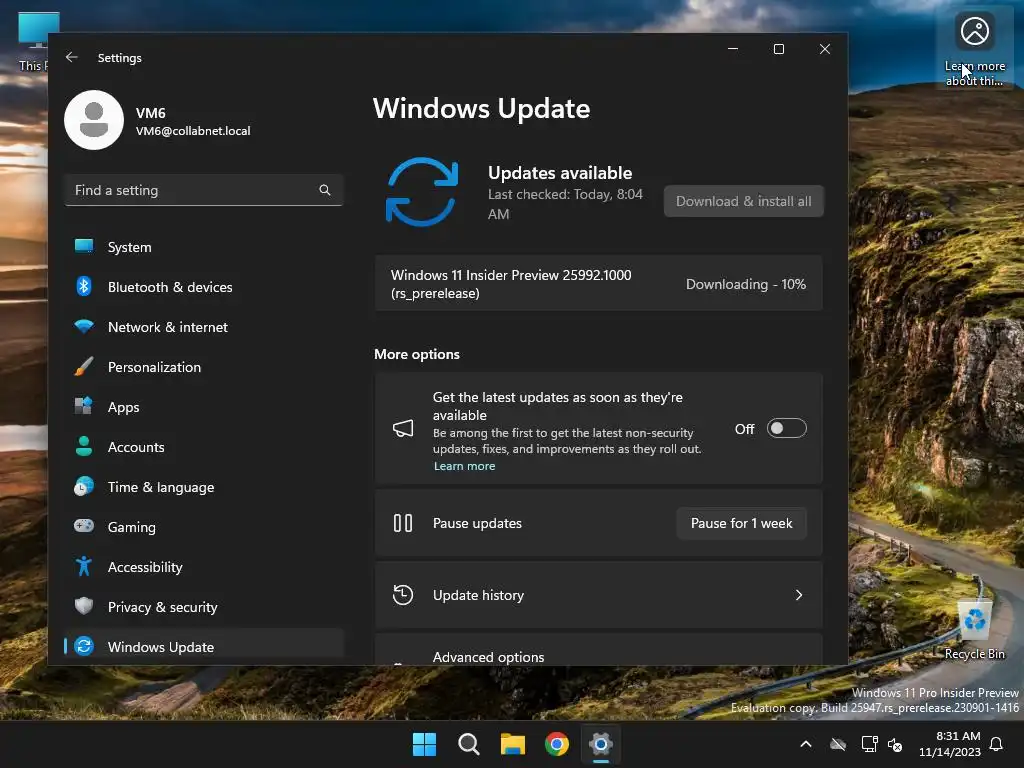The width and height of the screenshot is (1024, 768).
Task: Click the back arrow in Settings
Action: [72, 57]
